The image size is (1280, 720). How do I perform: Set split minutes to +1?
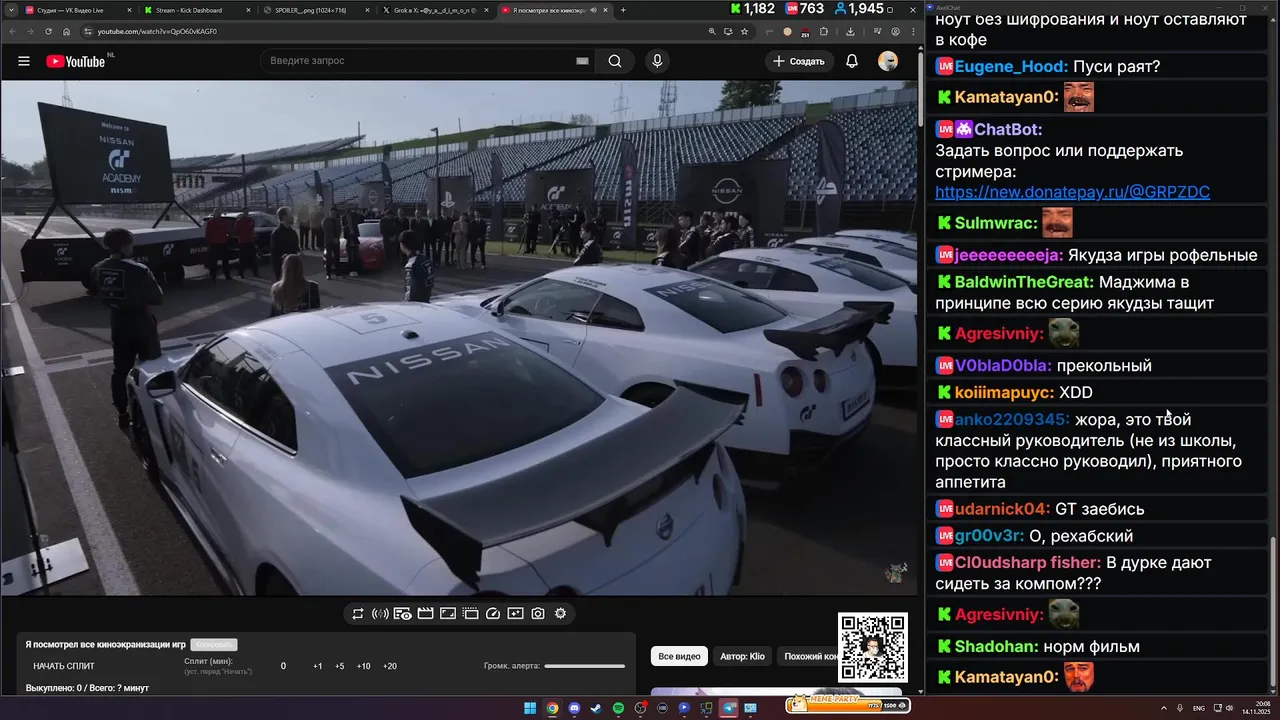click(318, 666)
